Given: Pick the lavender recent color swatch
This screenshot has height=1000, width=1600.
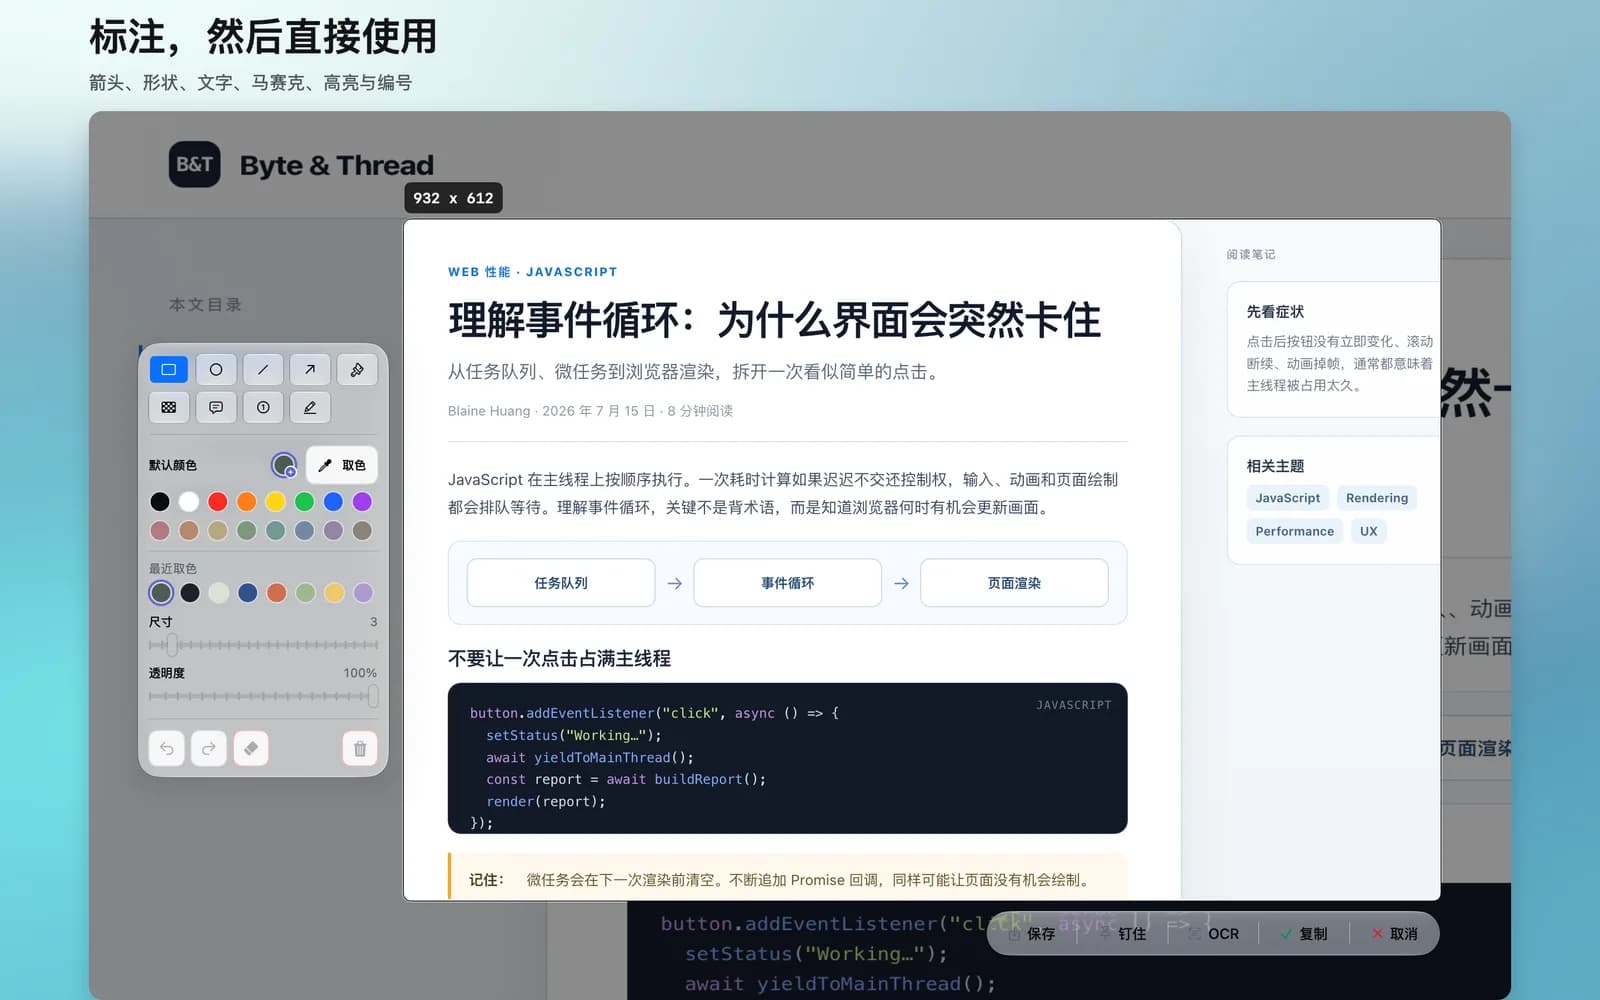Looking at the screenshot, I should pyautogui.click(x=363, y=593).
